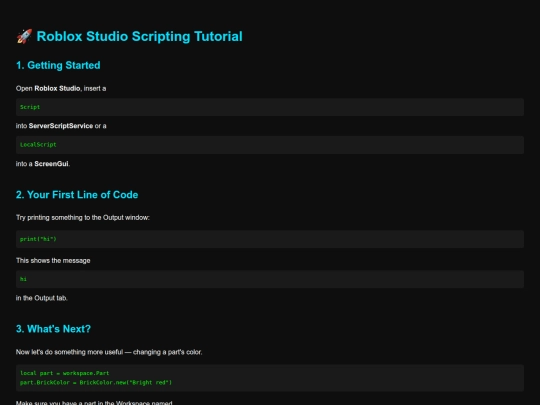Click the bold 'ServerScriptService' text
Viewport: 540px width, 405px height.
click(x=61, y=126)
